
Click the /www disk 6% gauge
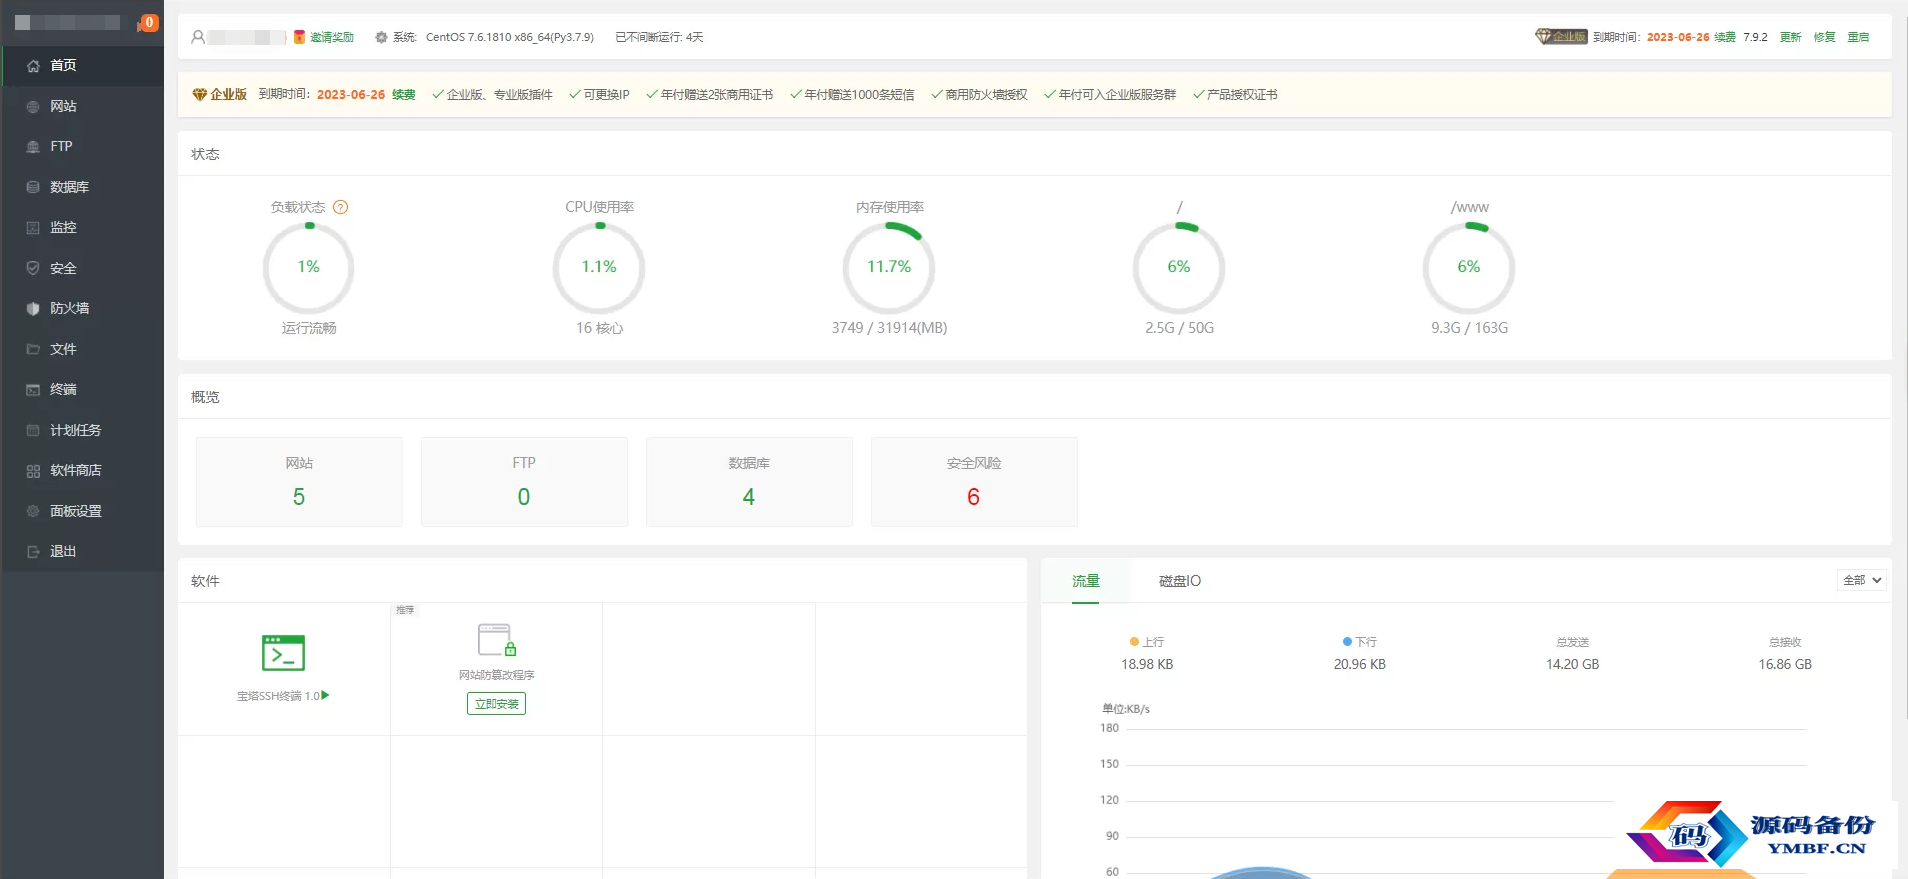pyautogui.click(x=1469, y=267)
